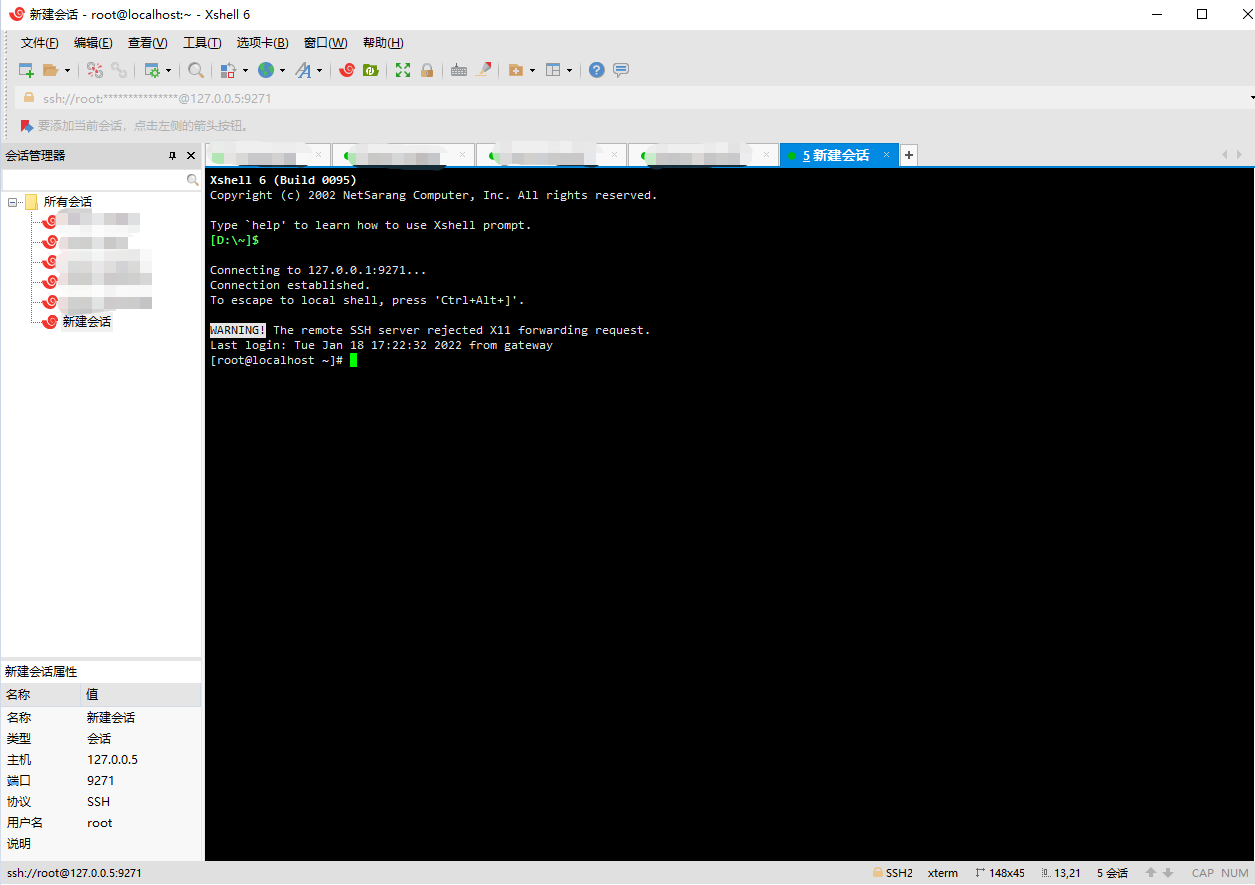
Task: Expand the Properties gear dropdown arrow
Action: click(168, 70)
